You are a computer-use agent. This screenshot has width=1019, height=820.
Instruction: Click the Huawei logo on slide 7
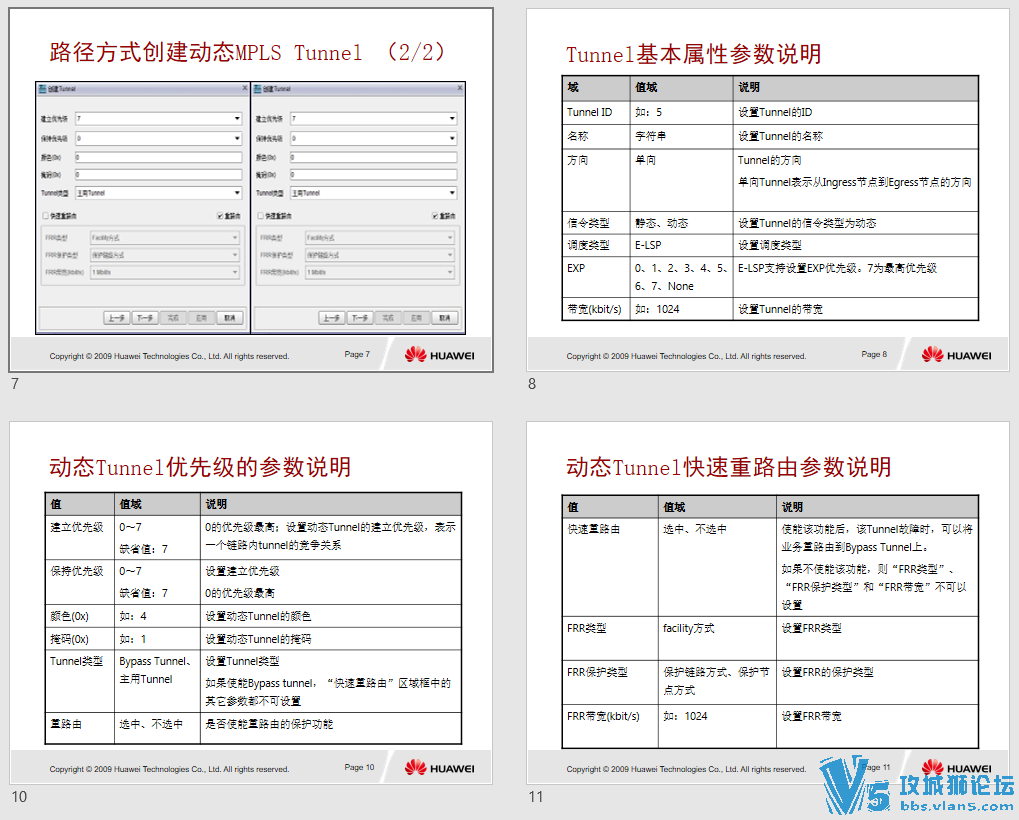[x=439, y=355]
